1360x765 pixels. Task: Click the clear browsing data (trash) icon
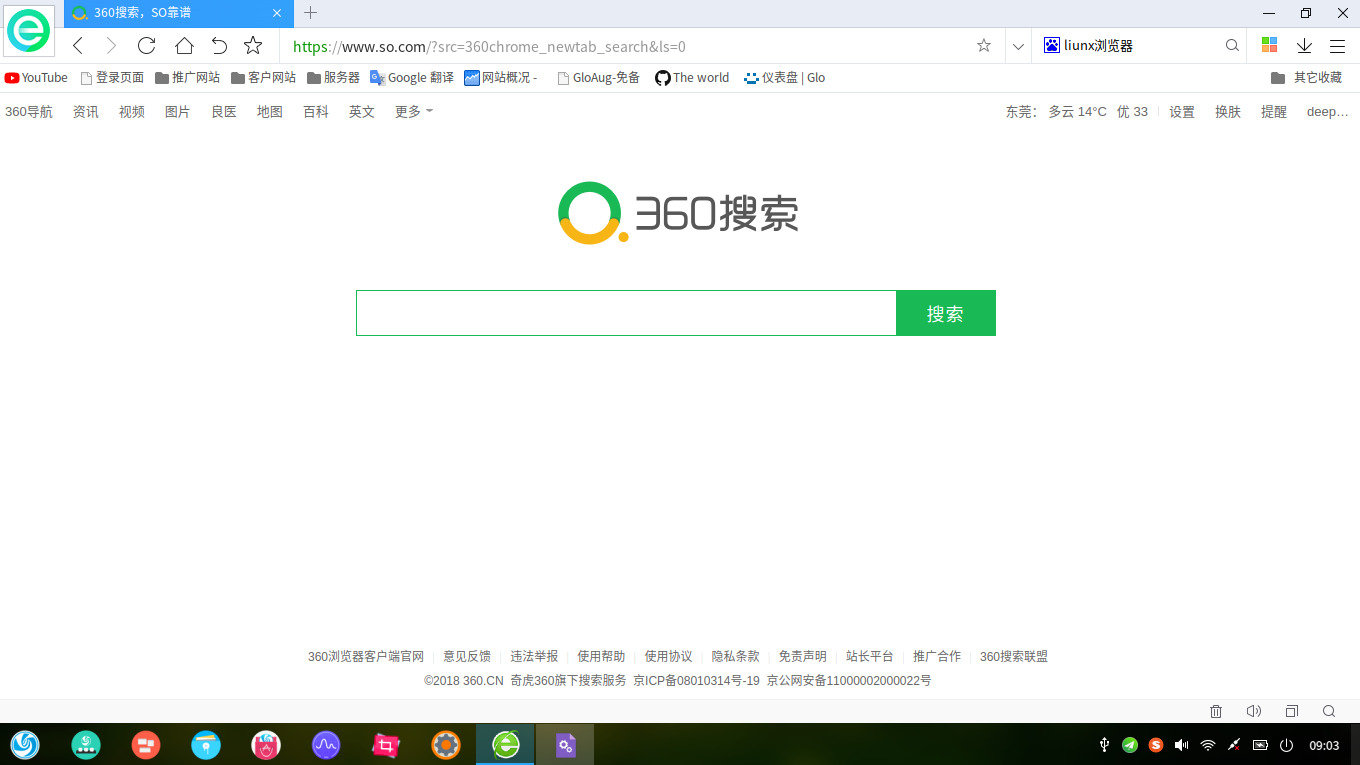1216,710
